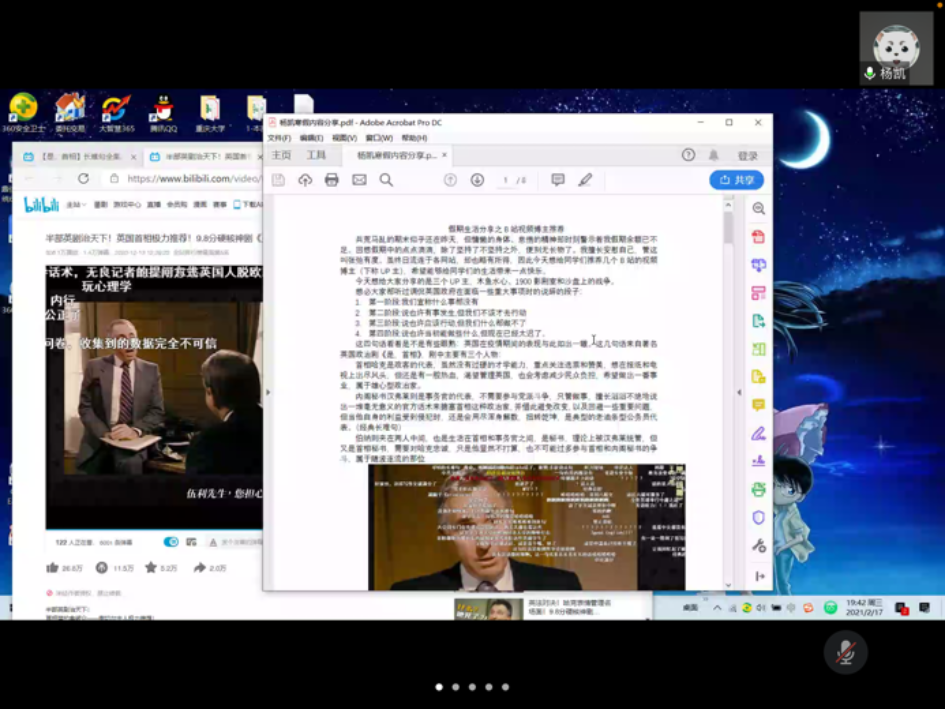Click the PDF vertical scrollbar thumb
The width and height of the screenshot is (945, 709).
(729, 225)
